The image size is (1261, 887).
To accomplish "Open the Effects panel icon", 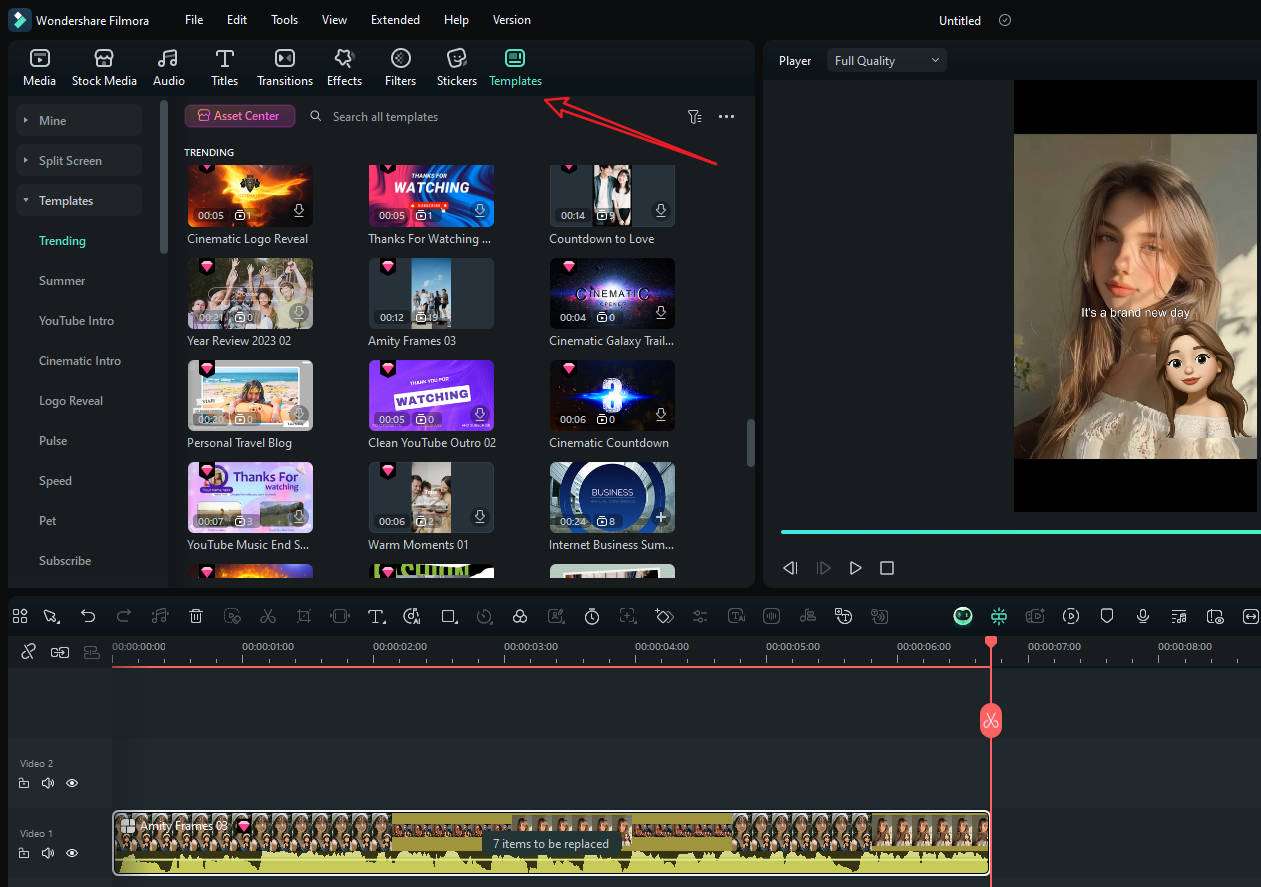I will [344, 58].
